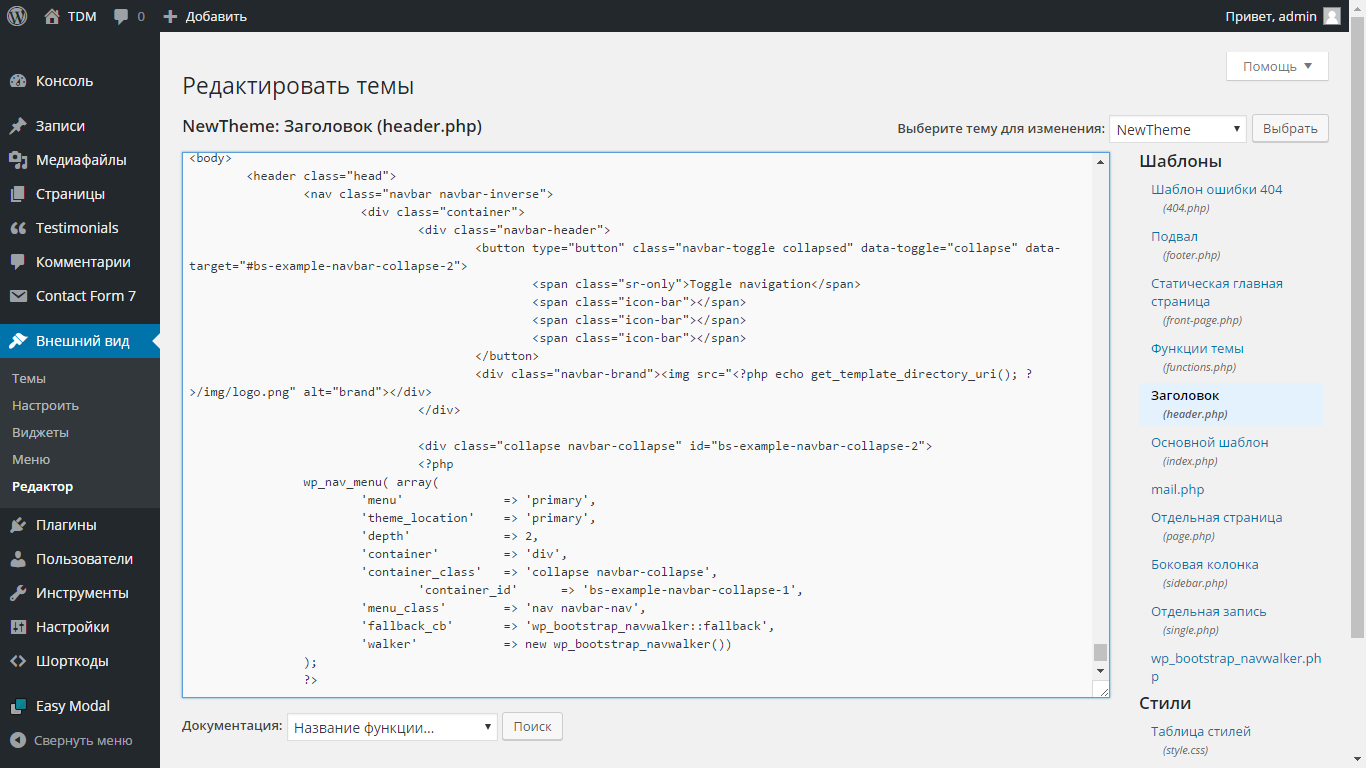Click the WordPress logo icon

(16, 16)
